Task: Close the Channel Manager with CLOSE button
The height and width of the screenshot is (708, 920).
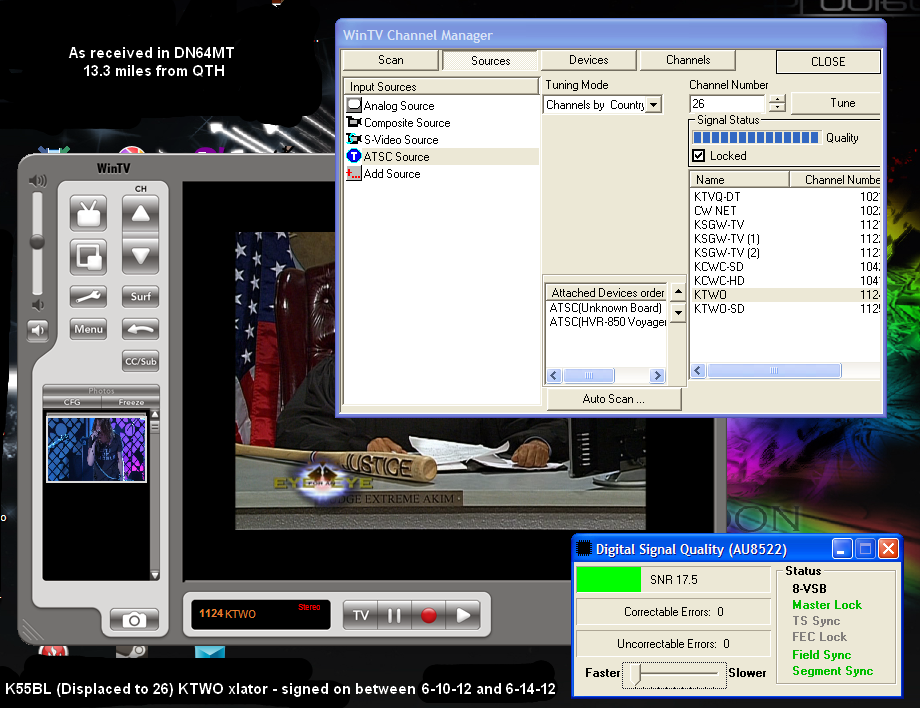Action: tap(828, 62)
